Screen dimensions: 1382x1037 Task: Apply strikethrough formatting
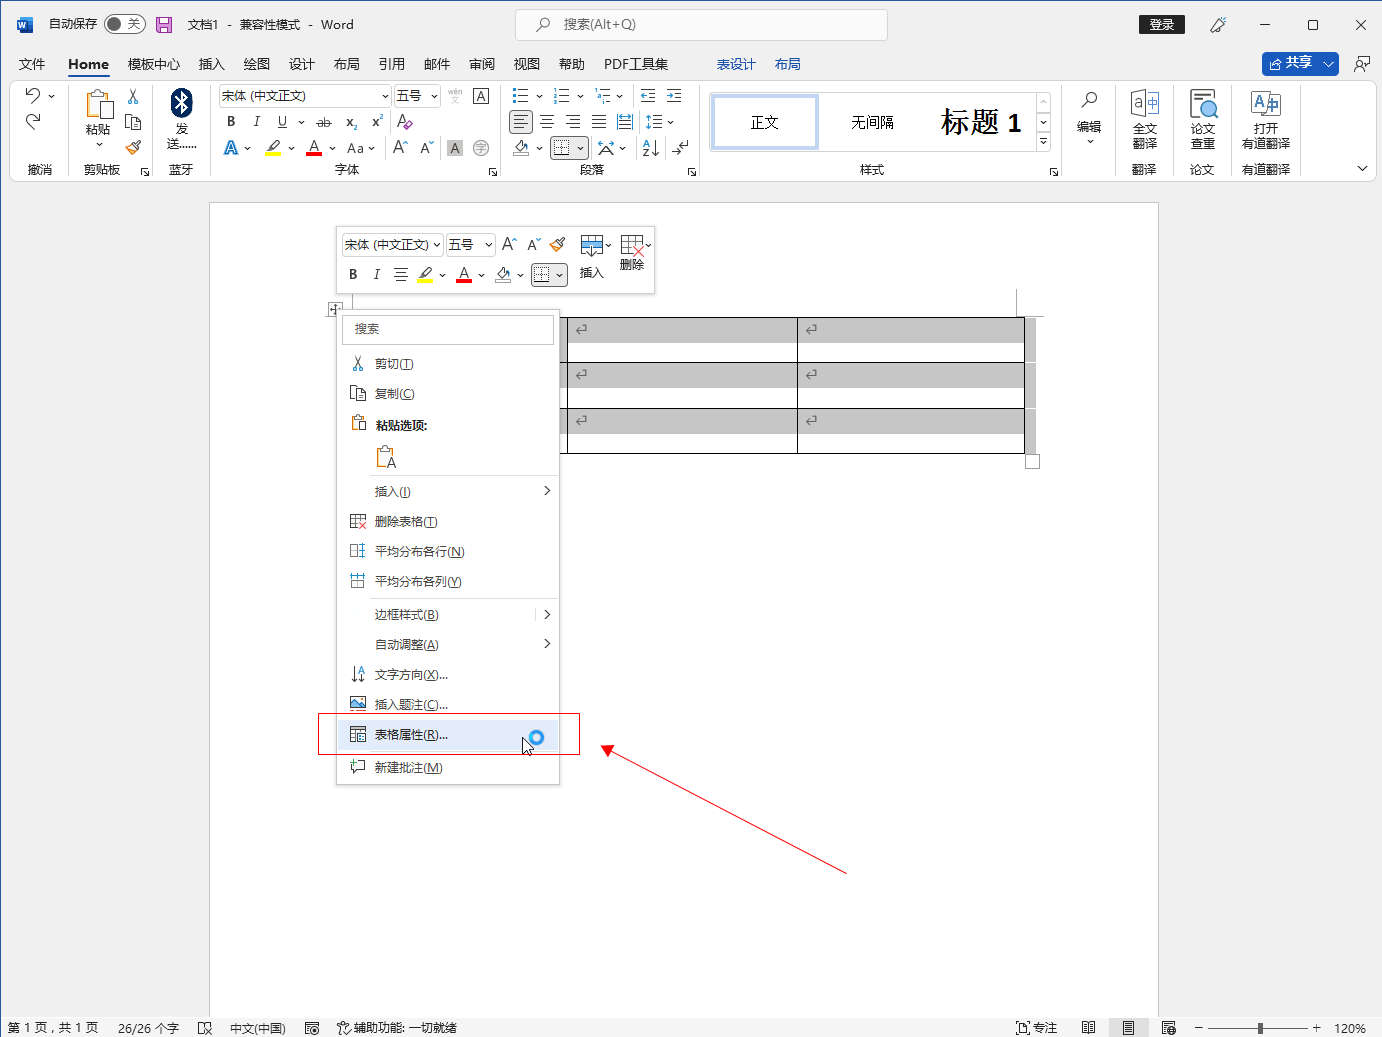coord(323,122)
